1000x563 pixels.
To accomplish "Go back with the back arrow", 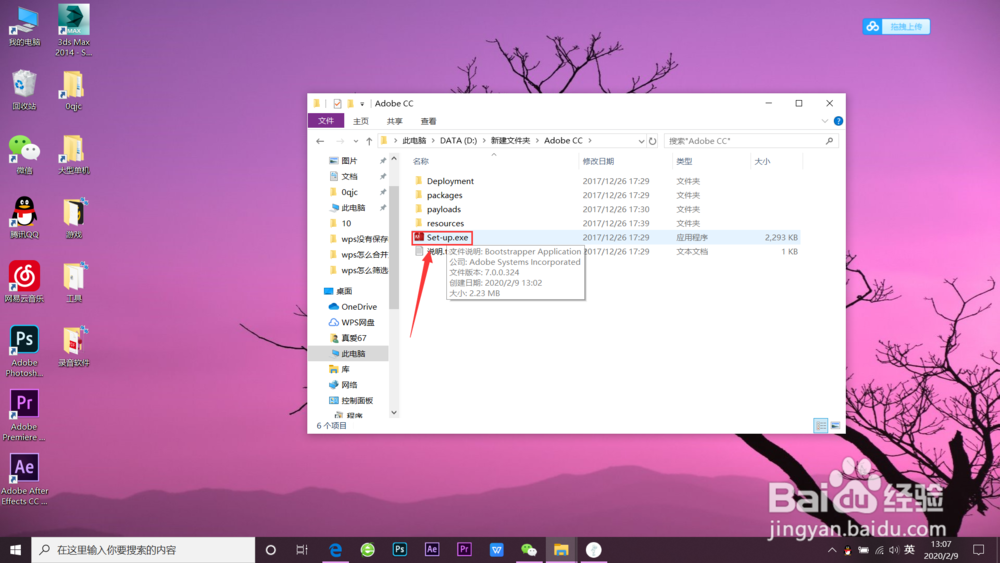I will [320, 141].
